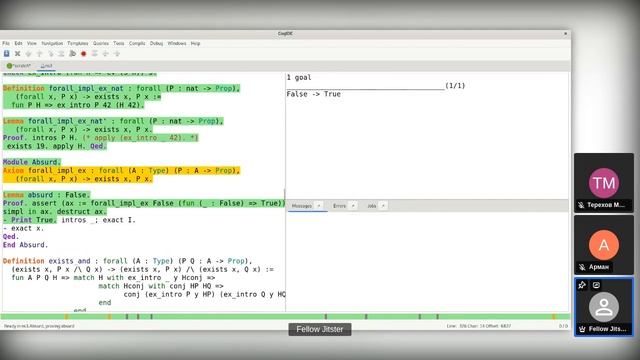Click 'intros _; exact I.' unprocessed text
Image resolution: width=640 pixels, height=360 pixels.
[98, 220]
